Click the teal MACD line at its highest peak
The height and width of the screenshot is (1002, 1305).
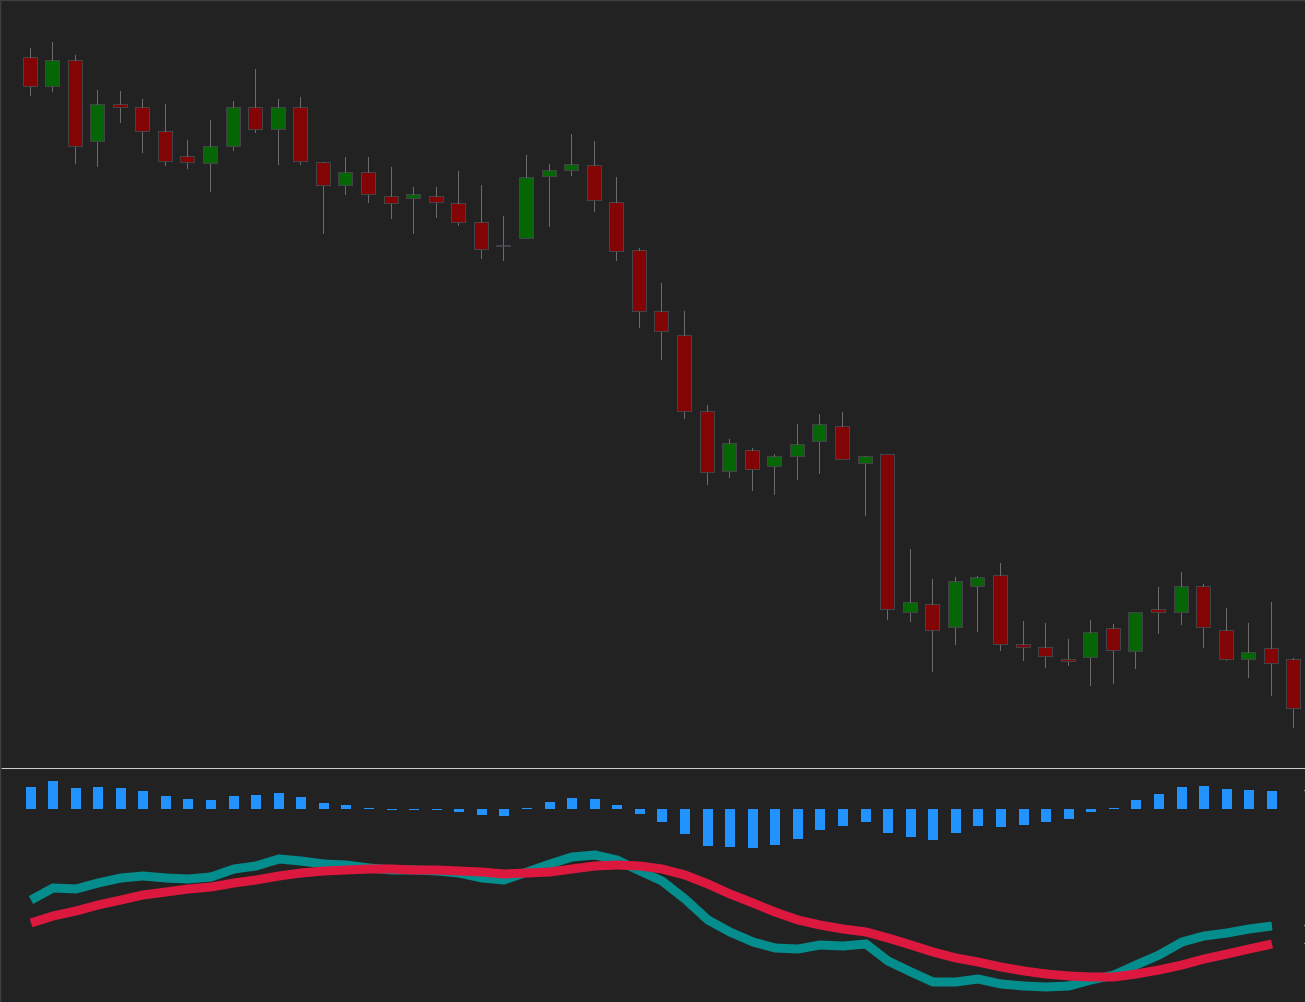pos(595,855)
